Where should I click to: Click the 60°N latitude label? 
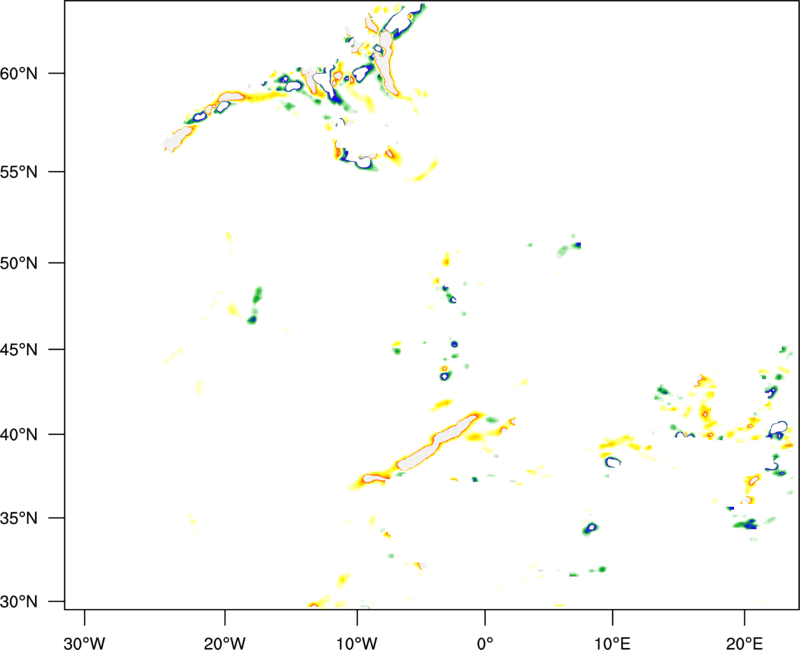click(x=19, y=73)
